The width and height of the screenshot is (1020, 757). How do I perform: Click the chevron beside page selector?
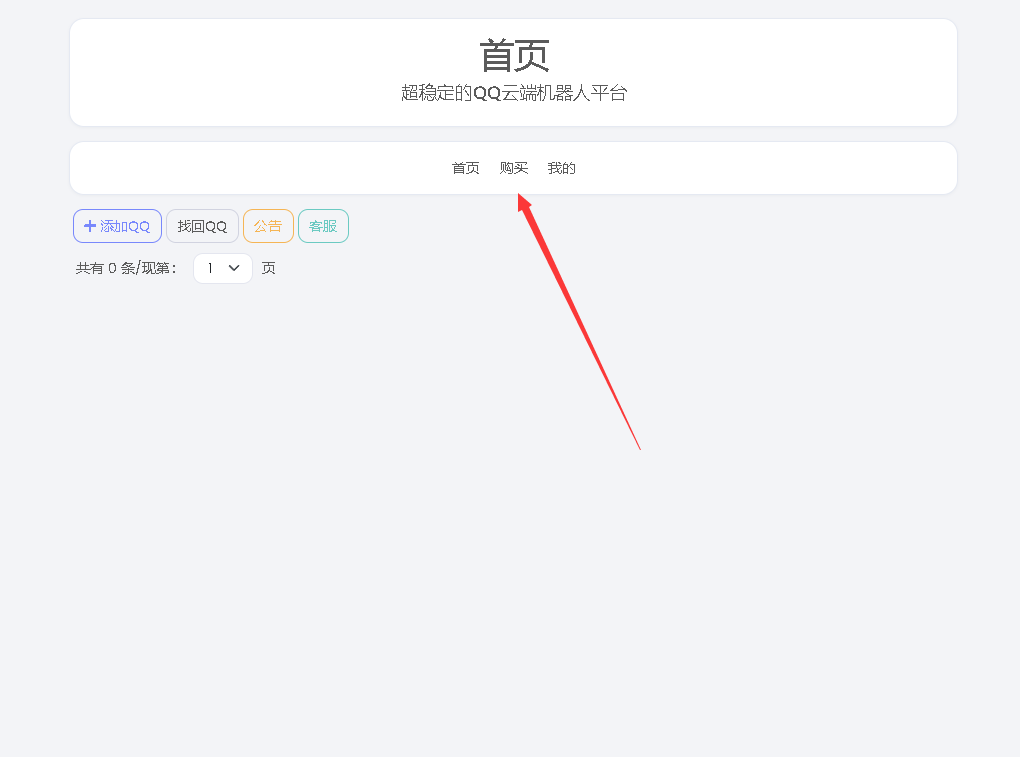pyautogui.click(x=234, y=268)
